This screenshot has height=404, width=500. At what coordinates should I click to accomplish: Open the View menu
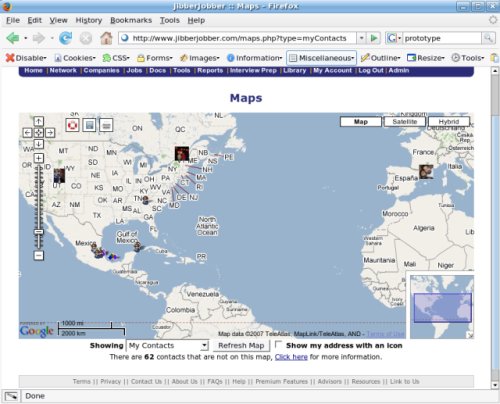59,20
